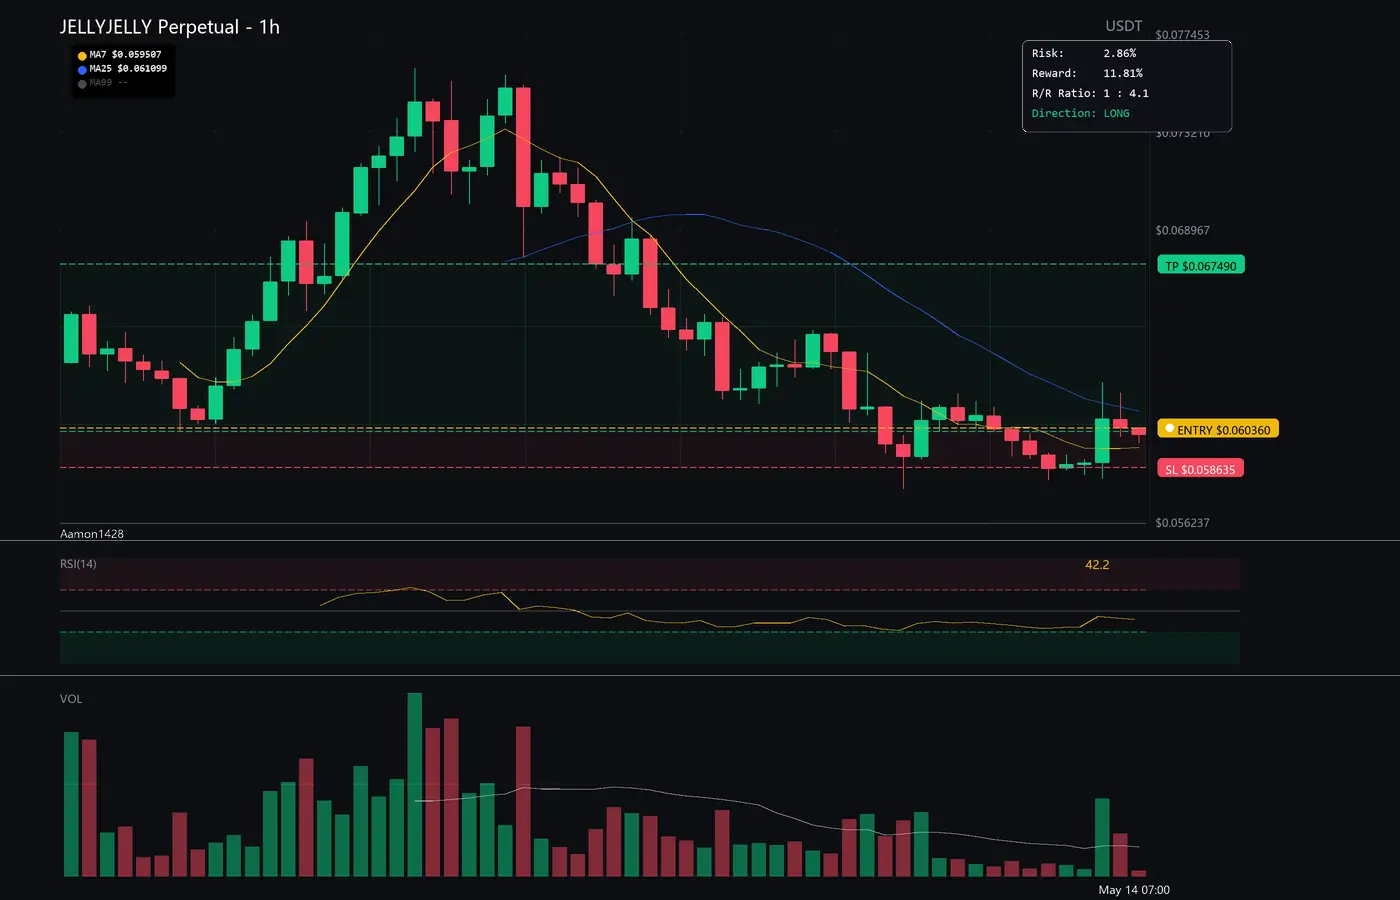Click the $0.068967 price axis label
1400x900 pixels.
click(1182, 231)
